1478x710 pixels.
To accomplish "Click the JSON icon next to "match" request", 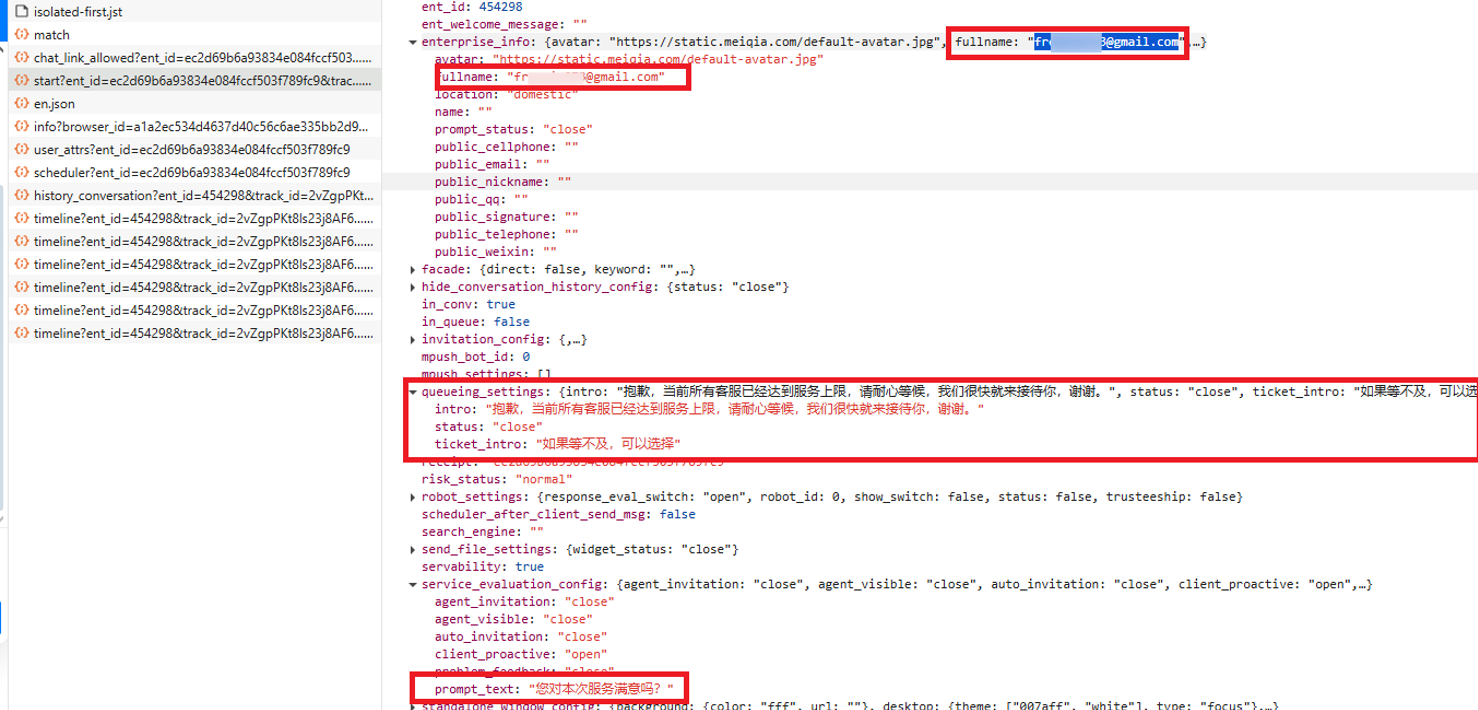I will click(22, 34).
